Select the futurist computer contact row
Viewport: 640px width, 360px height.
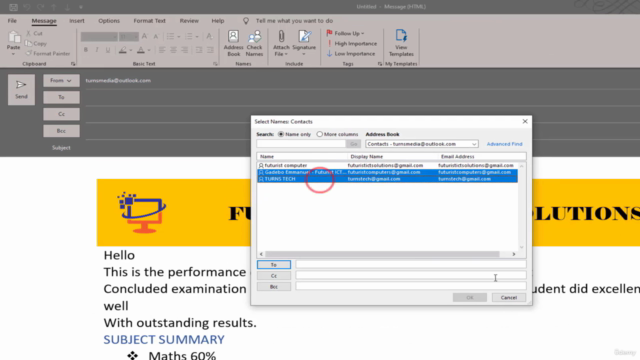pos(387,165)
